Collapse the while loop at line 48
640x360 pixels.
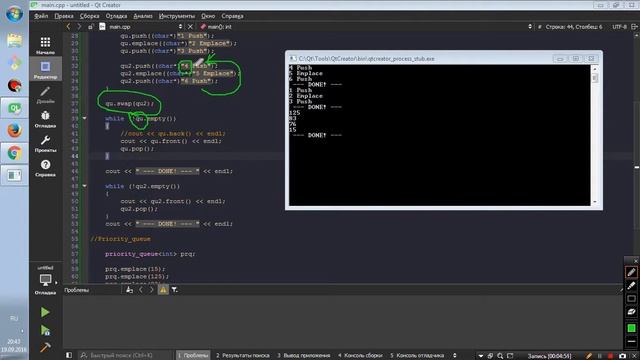pyautogui.click(x=84, y=186)
